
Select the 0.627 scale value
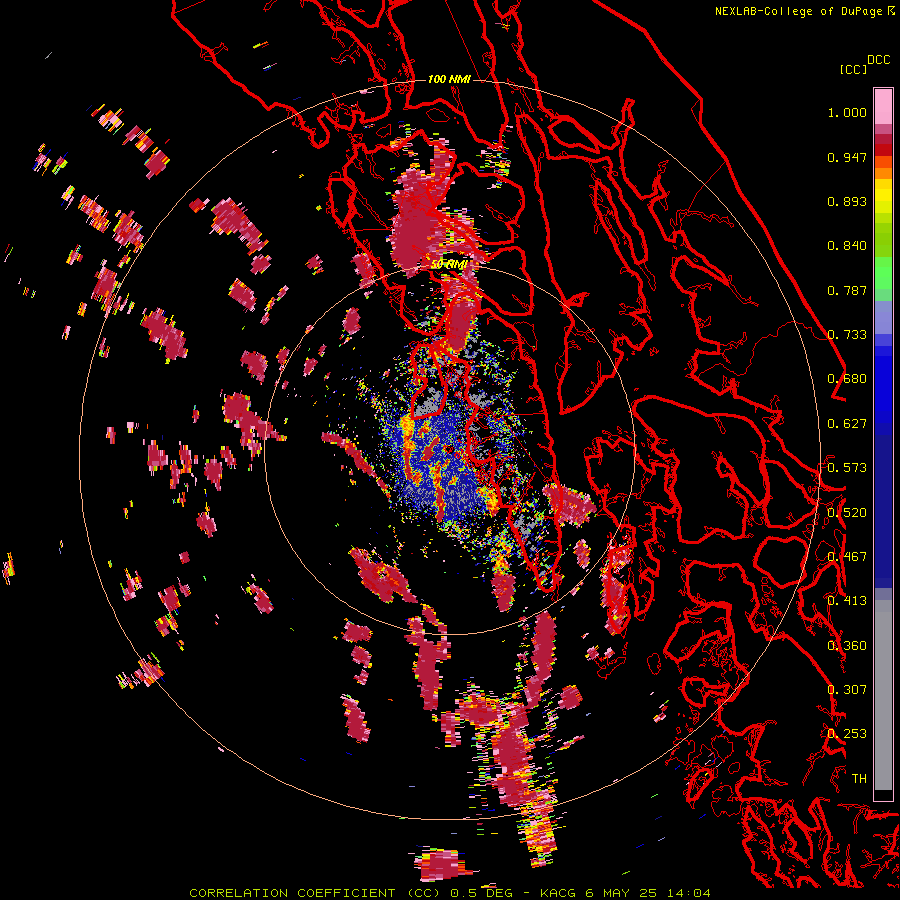coord(847,424)
